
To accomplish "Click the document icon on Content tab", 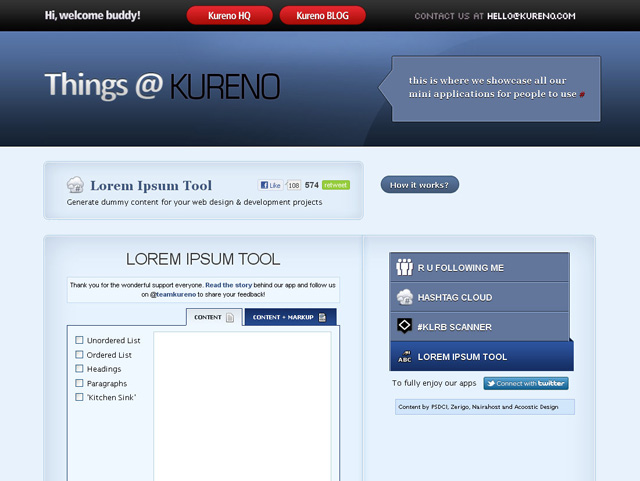I will pos(230,318).
